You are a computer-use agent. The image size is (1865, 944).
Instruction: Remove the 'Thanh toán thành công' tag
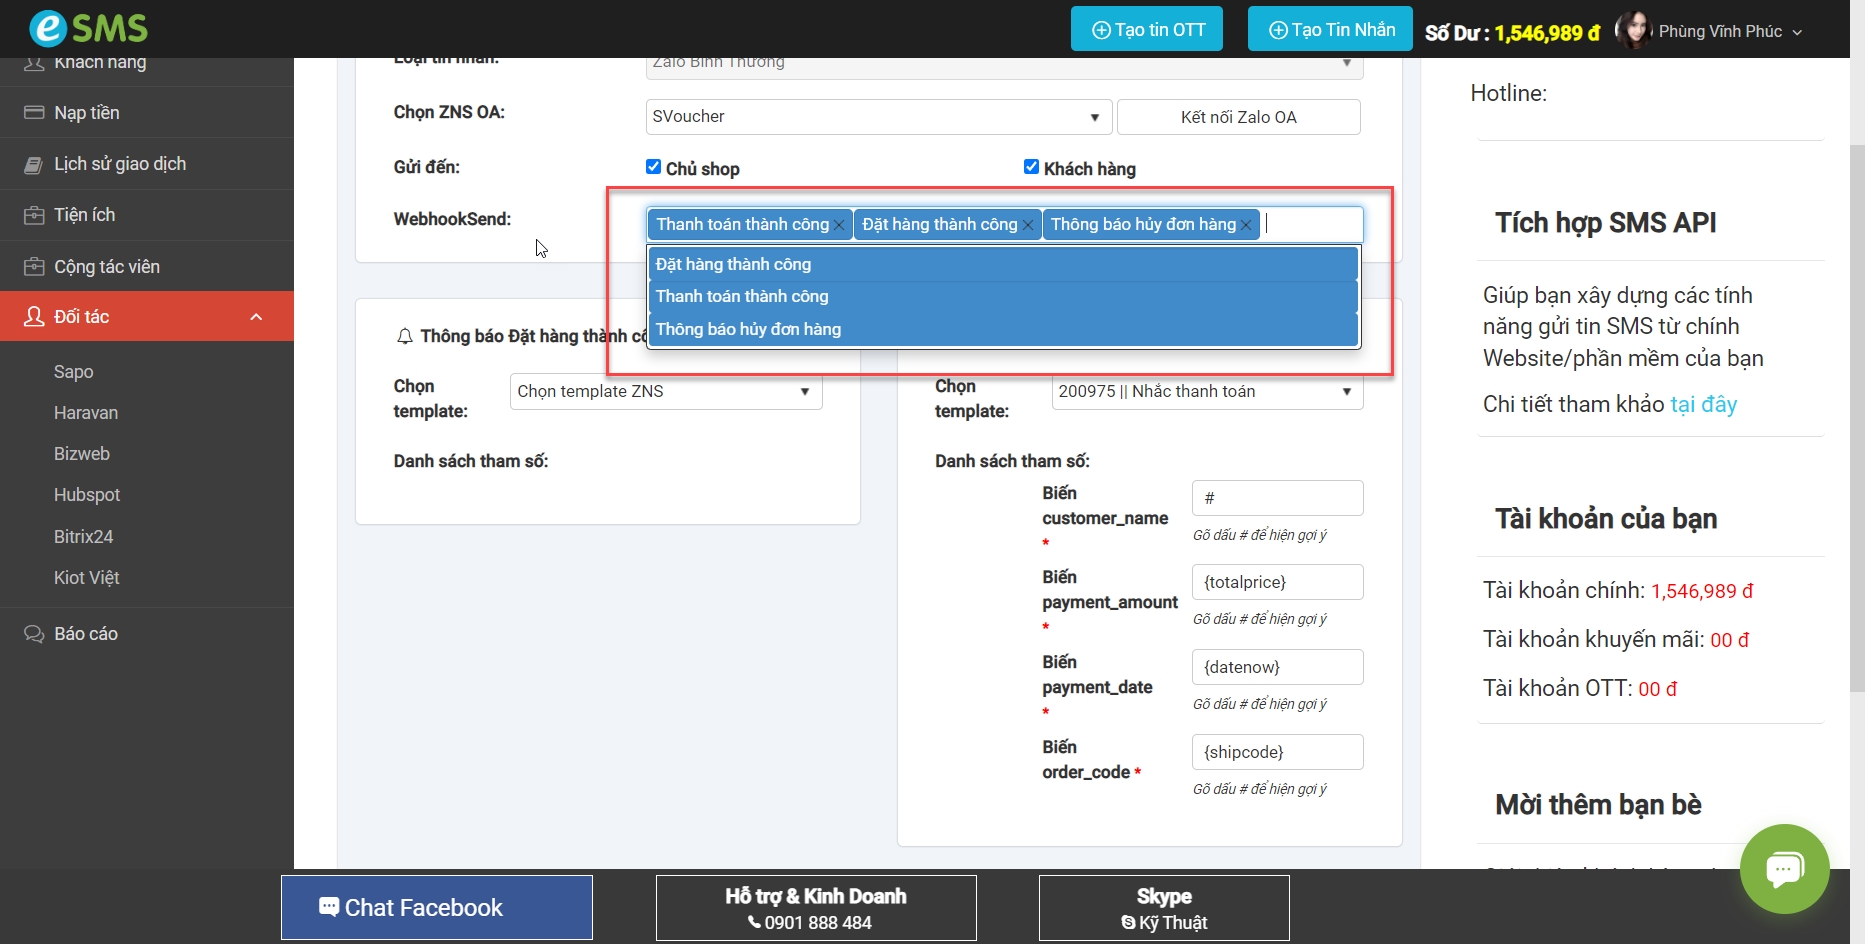(839, 225)
